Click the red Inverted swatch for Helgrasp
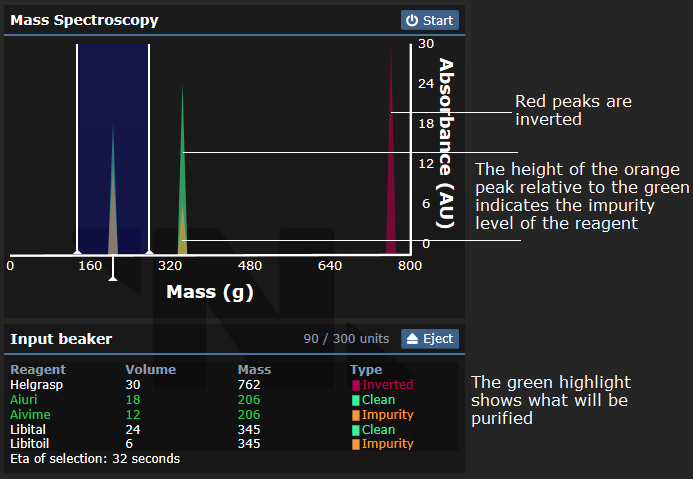The height and width of the screenshot is (479, 693). point(355,385)
